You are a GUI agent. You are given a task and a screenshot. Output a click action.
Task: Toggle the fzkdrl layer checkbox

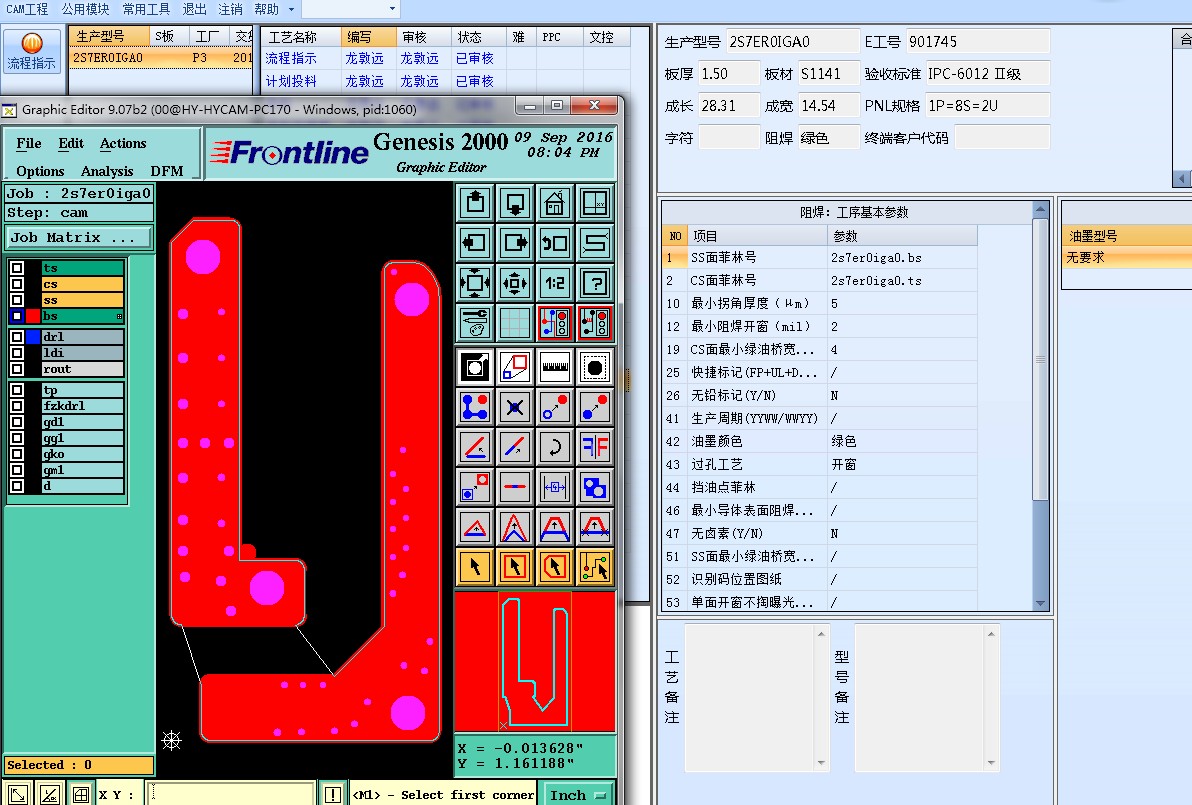pos(17,406)
